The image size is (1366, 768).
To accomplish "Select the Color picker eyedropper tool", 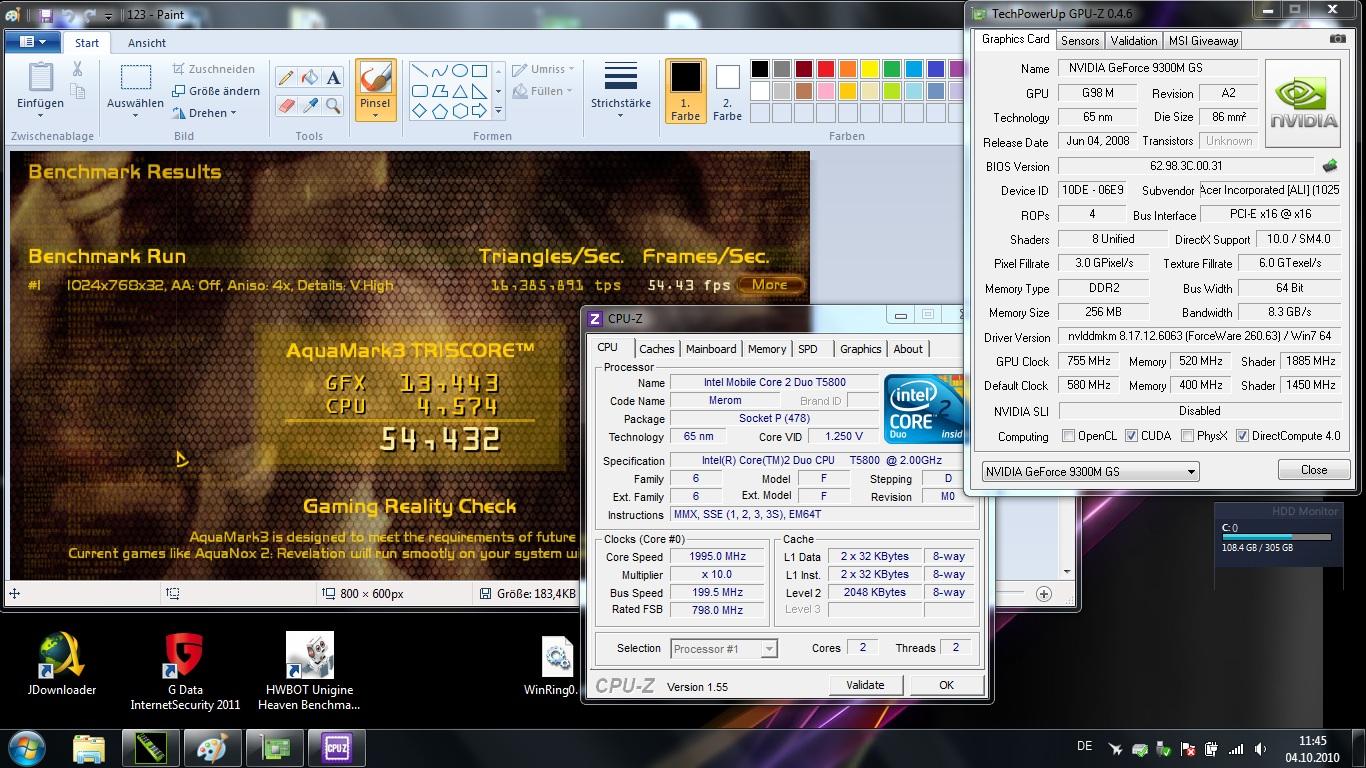I will tap(310, 104).
